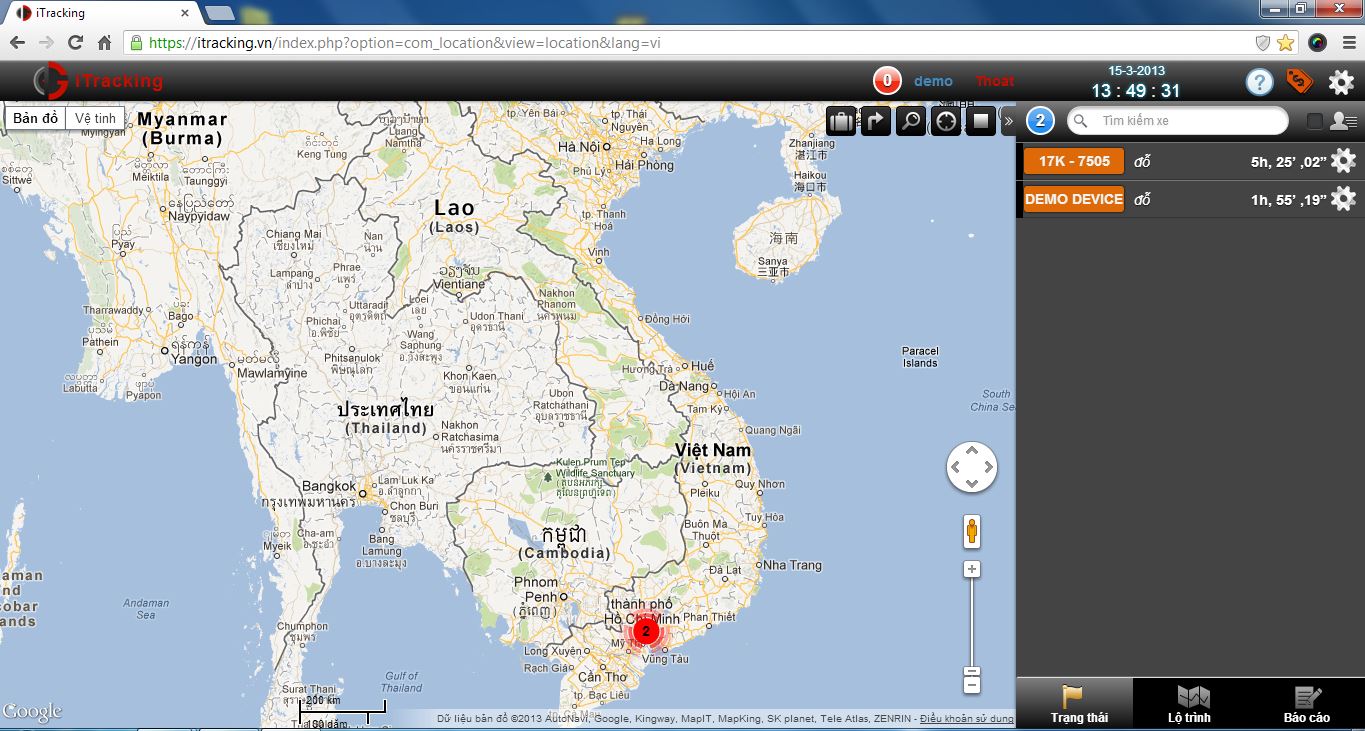Click Nha Trang label on map
The image size is (1365, 731).
coord(792,565)
